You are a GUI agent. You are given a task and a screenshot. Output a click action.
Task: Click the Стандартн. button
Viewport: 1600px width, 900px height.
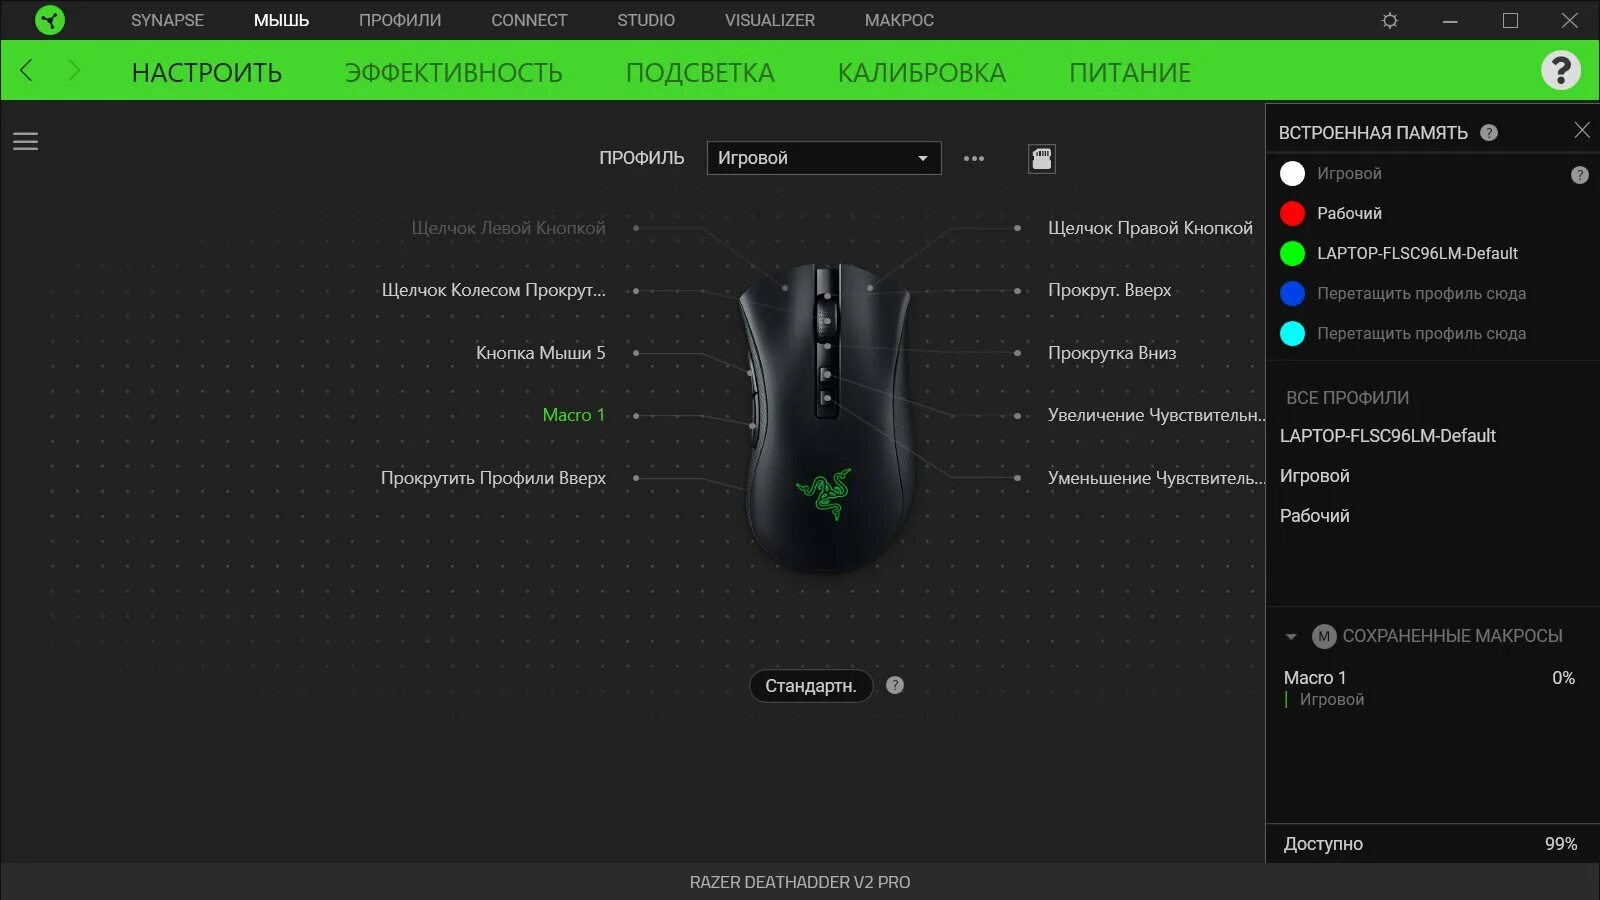tap(811, 686)
